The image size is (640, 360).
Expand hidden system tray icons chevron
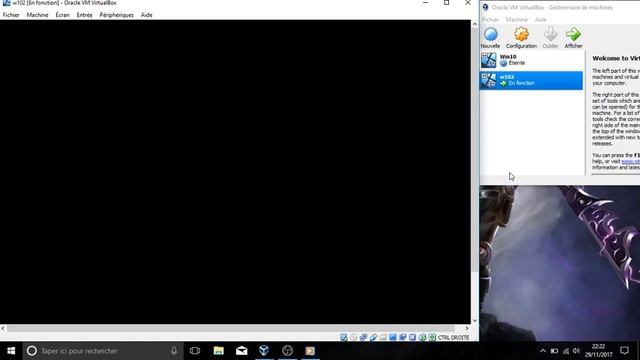tap(543, 351)
